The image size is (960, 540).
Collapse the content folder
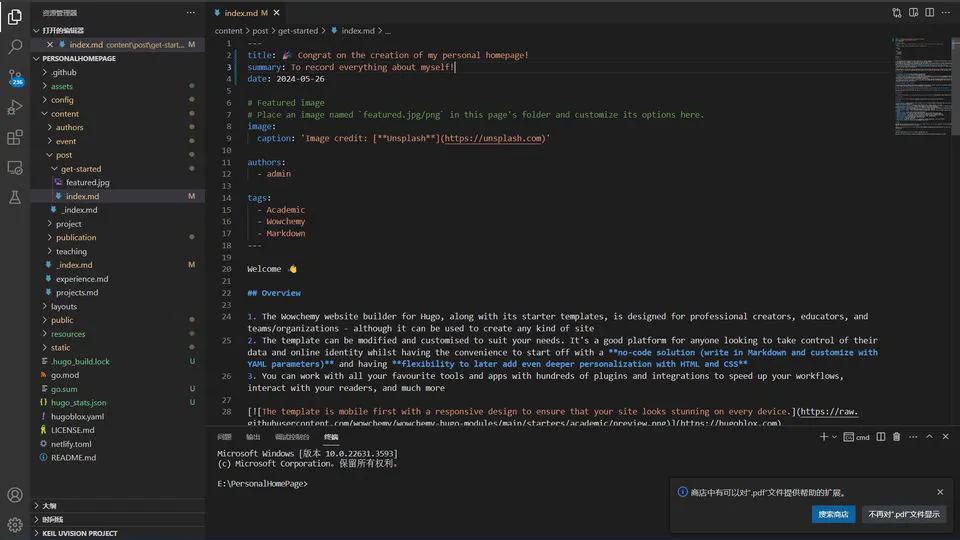click(65, 114)
